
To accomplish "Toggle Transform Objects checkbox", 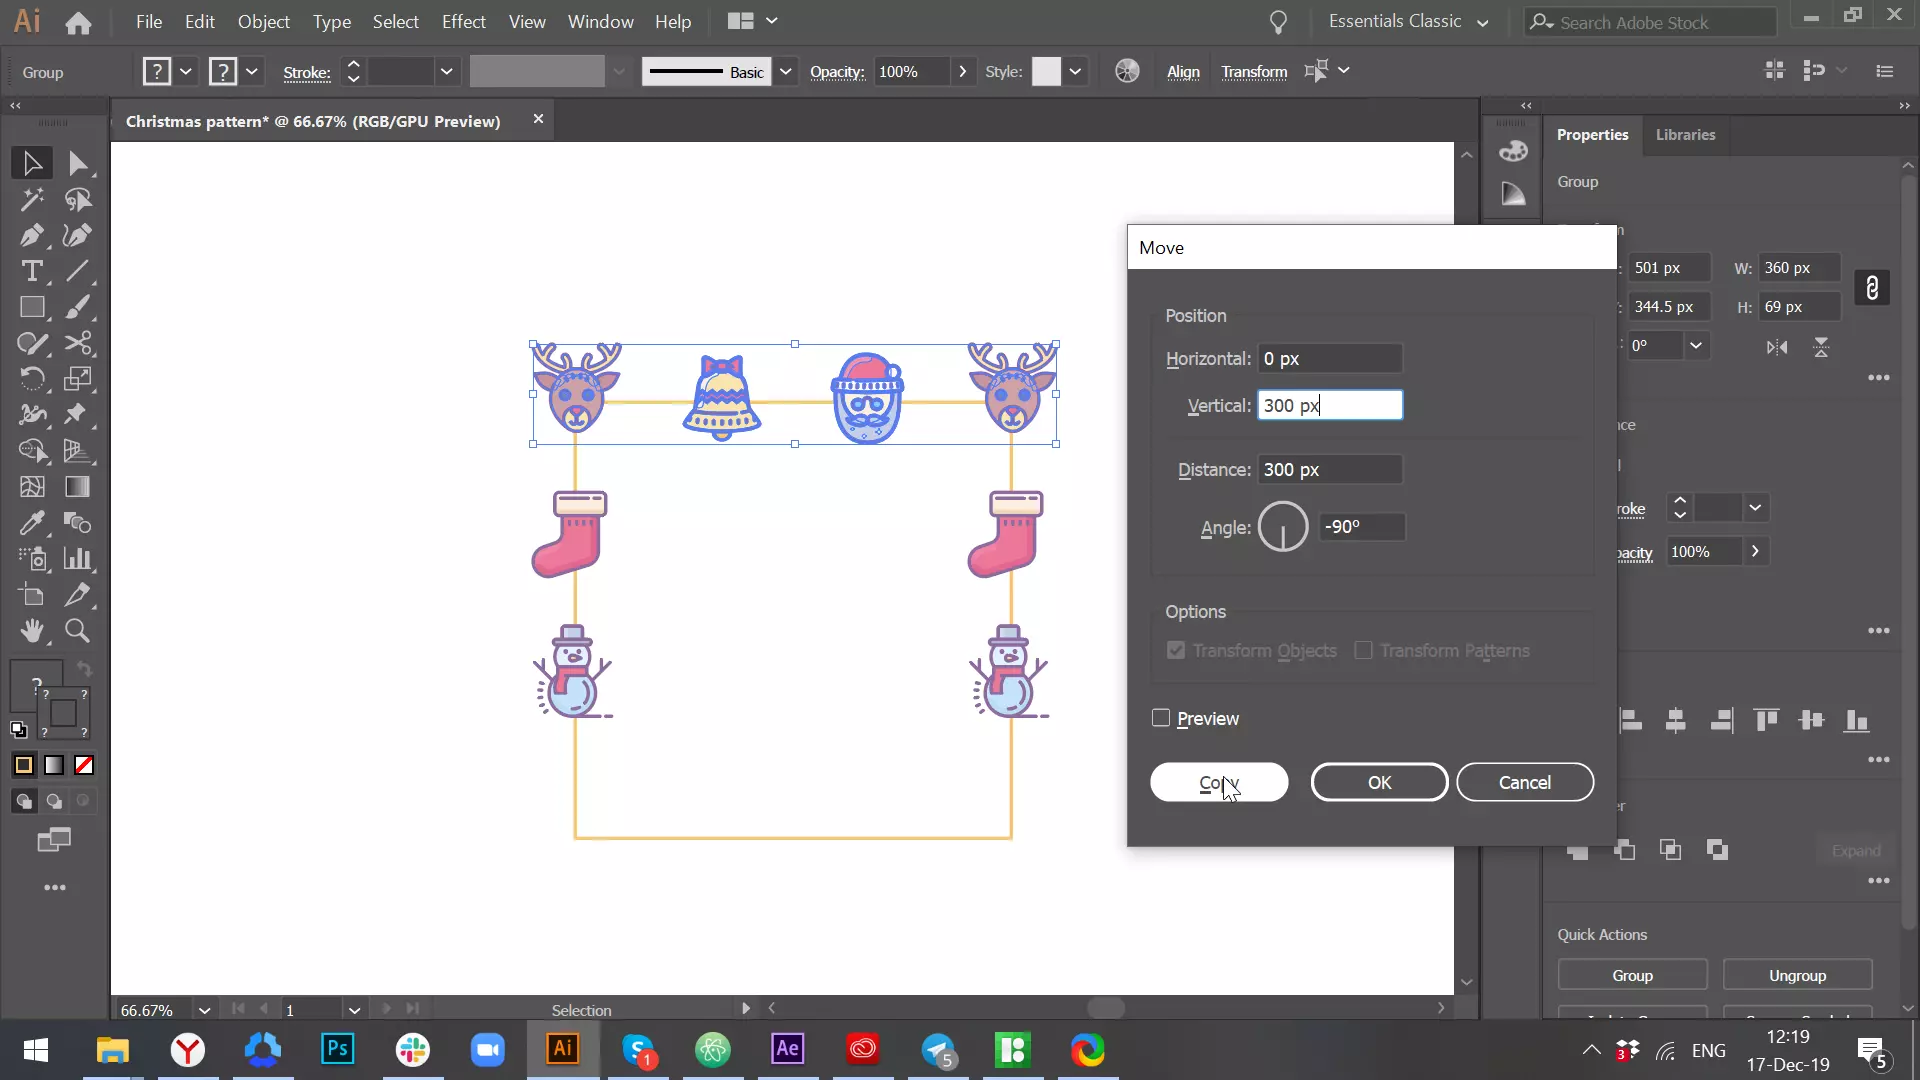I will [1176, 650].
